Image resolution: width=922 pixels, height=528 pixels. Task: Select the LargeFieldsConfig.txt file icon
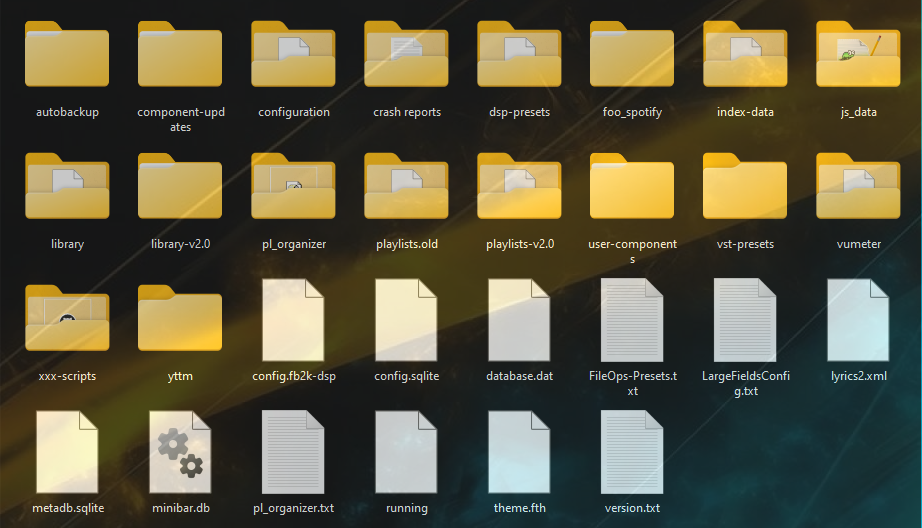(x=745, y=320)
